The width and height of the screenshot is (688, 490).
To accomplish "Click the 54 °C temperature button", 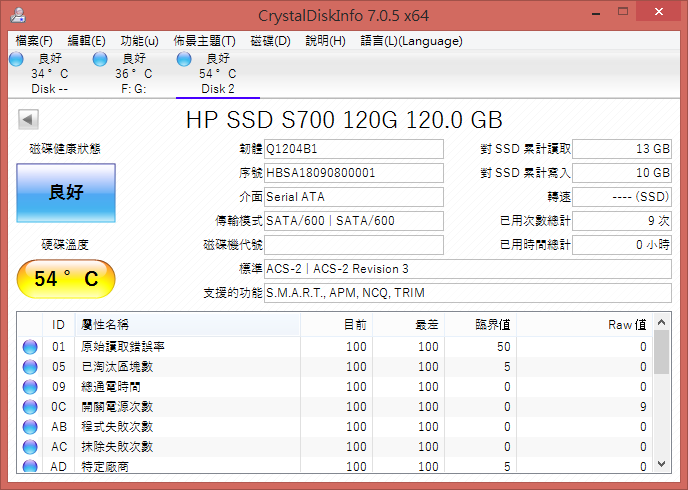I will point(66,279).
